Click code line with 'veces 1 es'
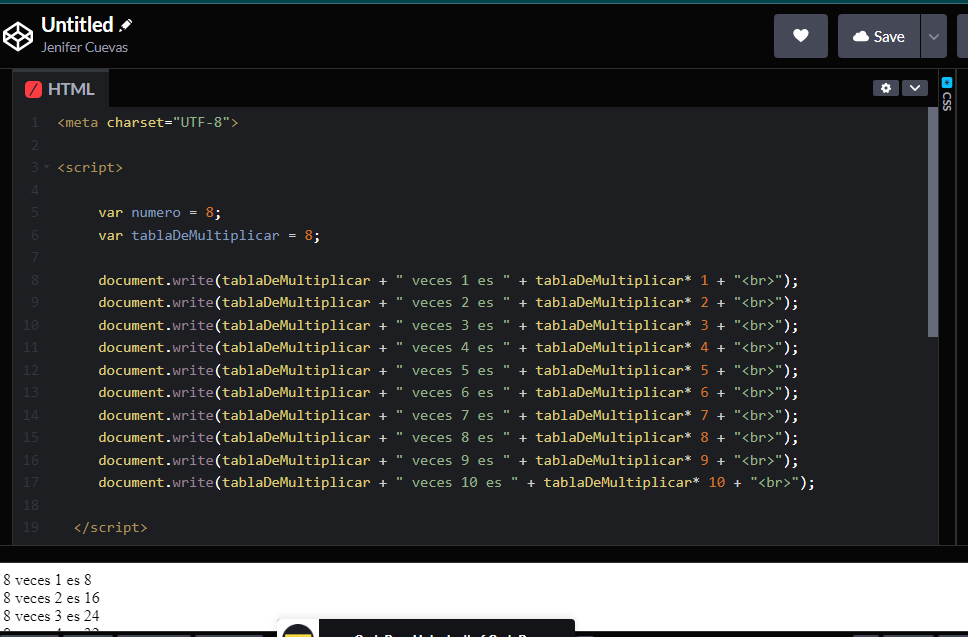This screenshot has height=637, width=968. point(448,280)
